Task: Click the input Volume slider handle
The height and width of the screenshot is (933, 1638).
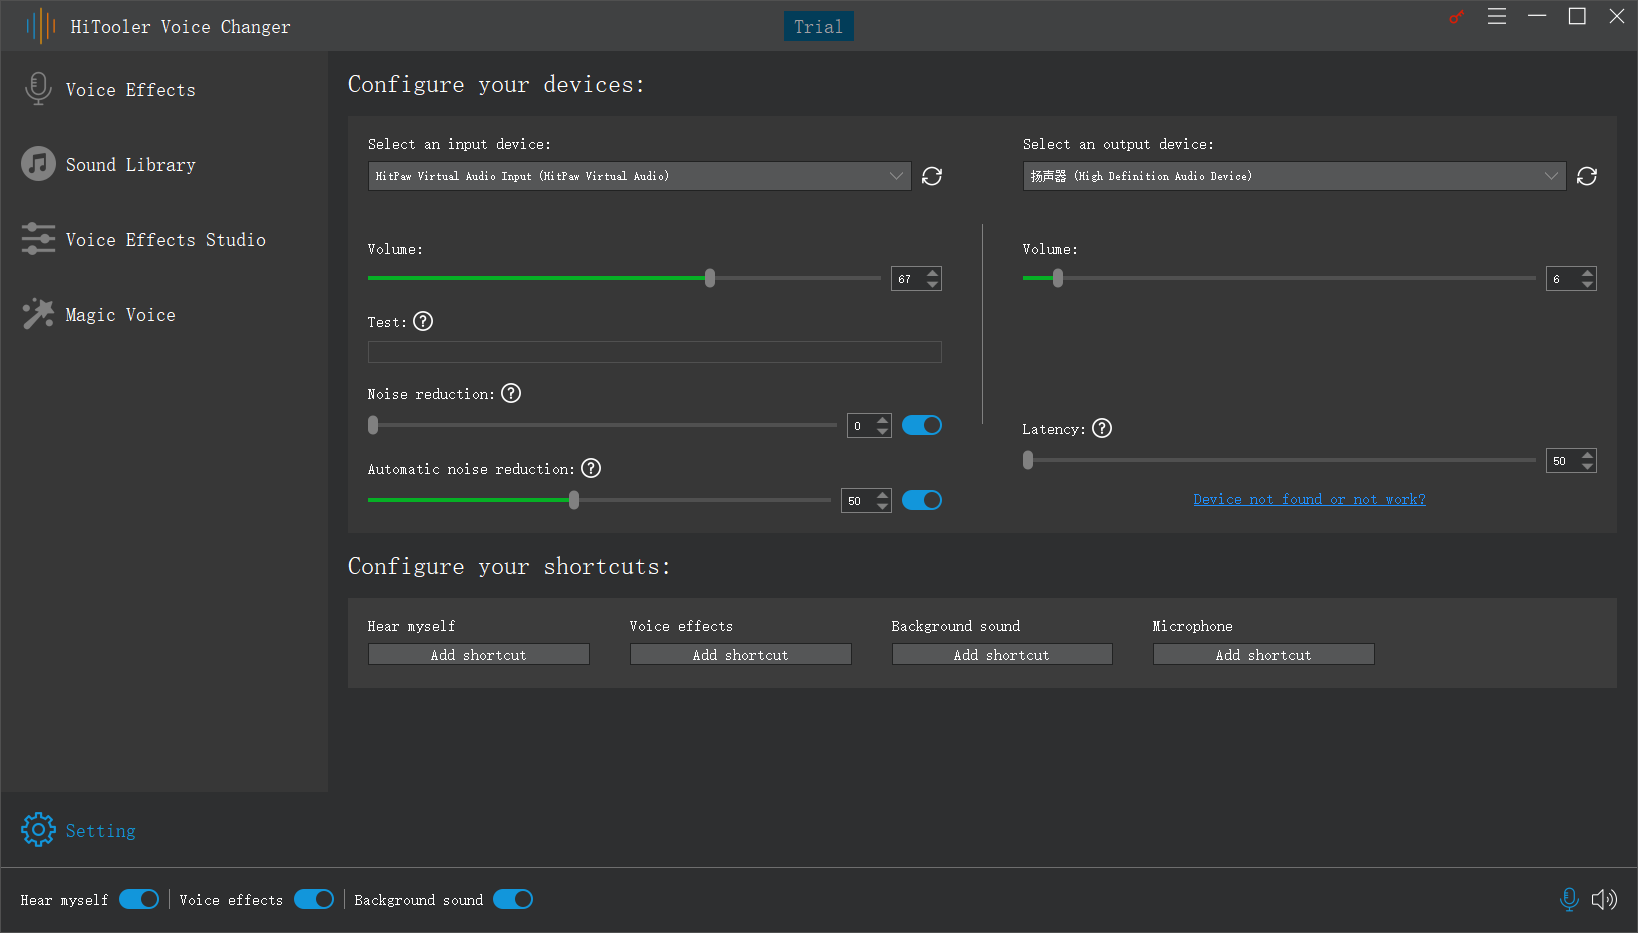Action: click(710, 278)
